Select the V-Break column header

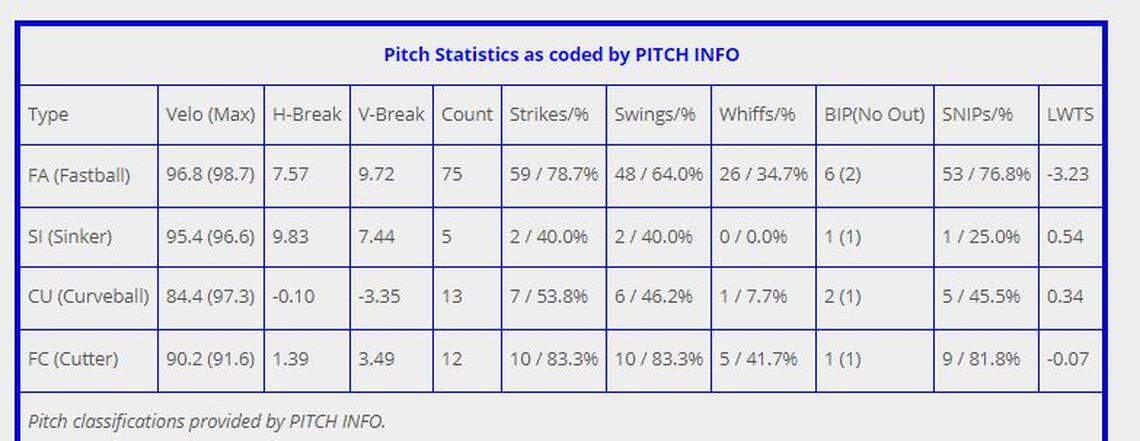click(391, 114)
